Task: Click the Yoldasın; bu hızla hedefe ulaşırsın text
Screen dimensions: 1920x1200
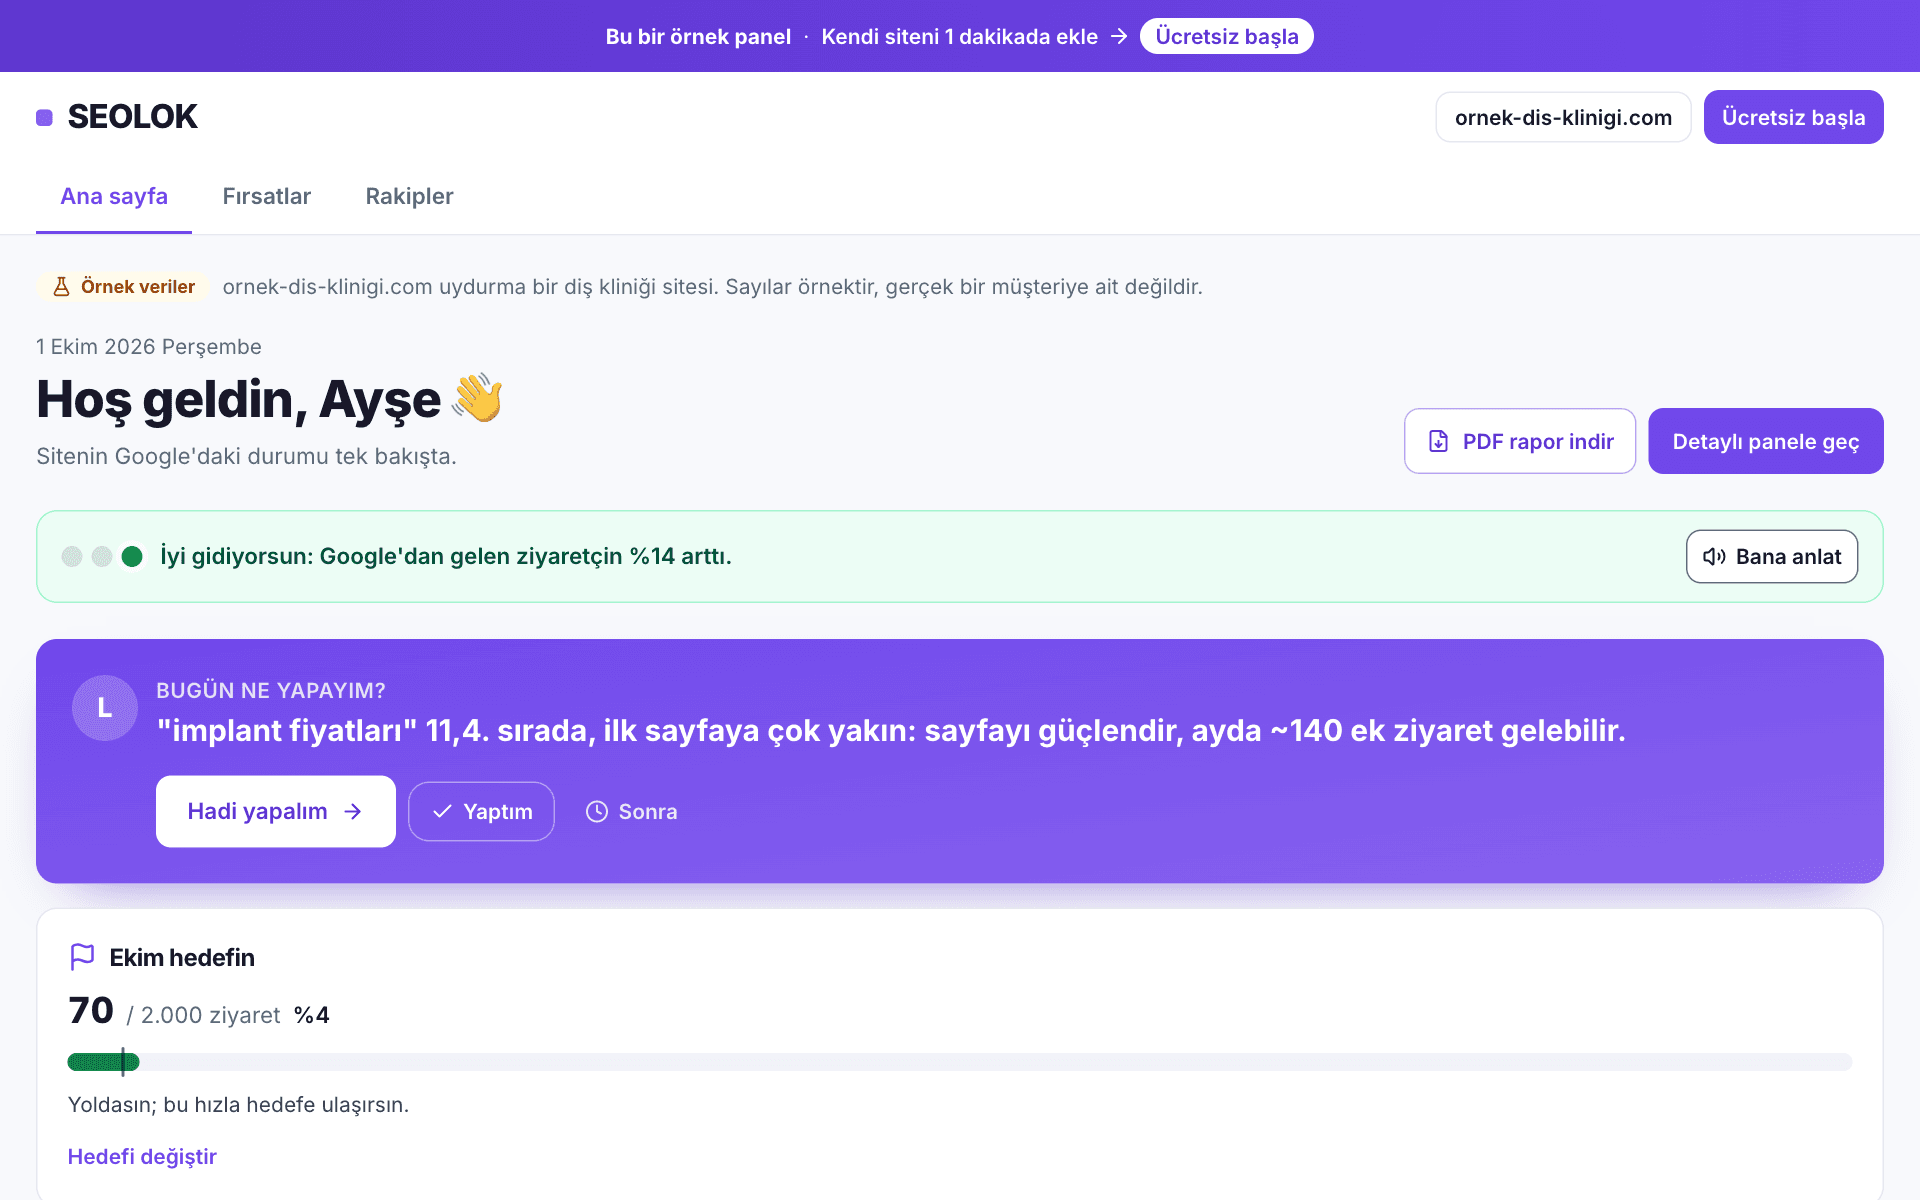Action: (x=238, y=1105)
